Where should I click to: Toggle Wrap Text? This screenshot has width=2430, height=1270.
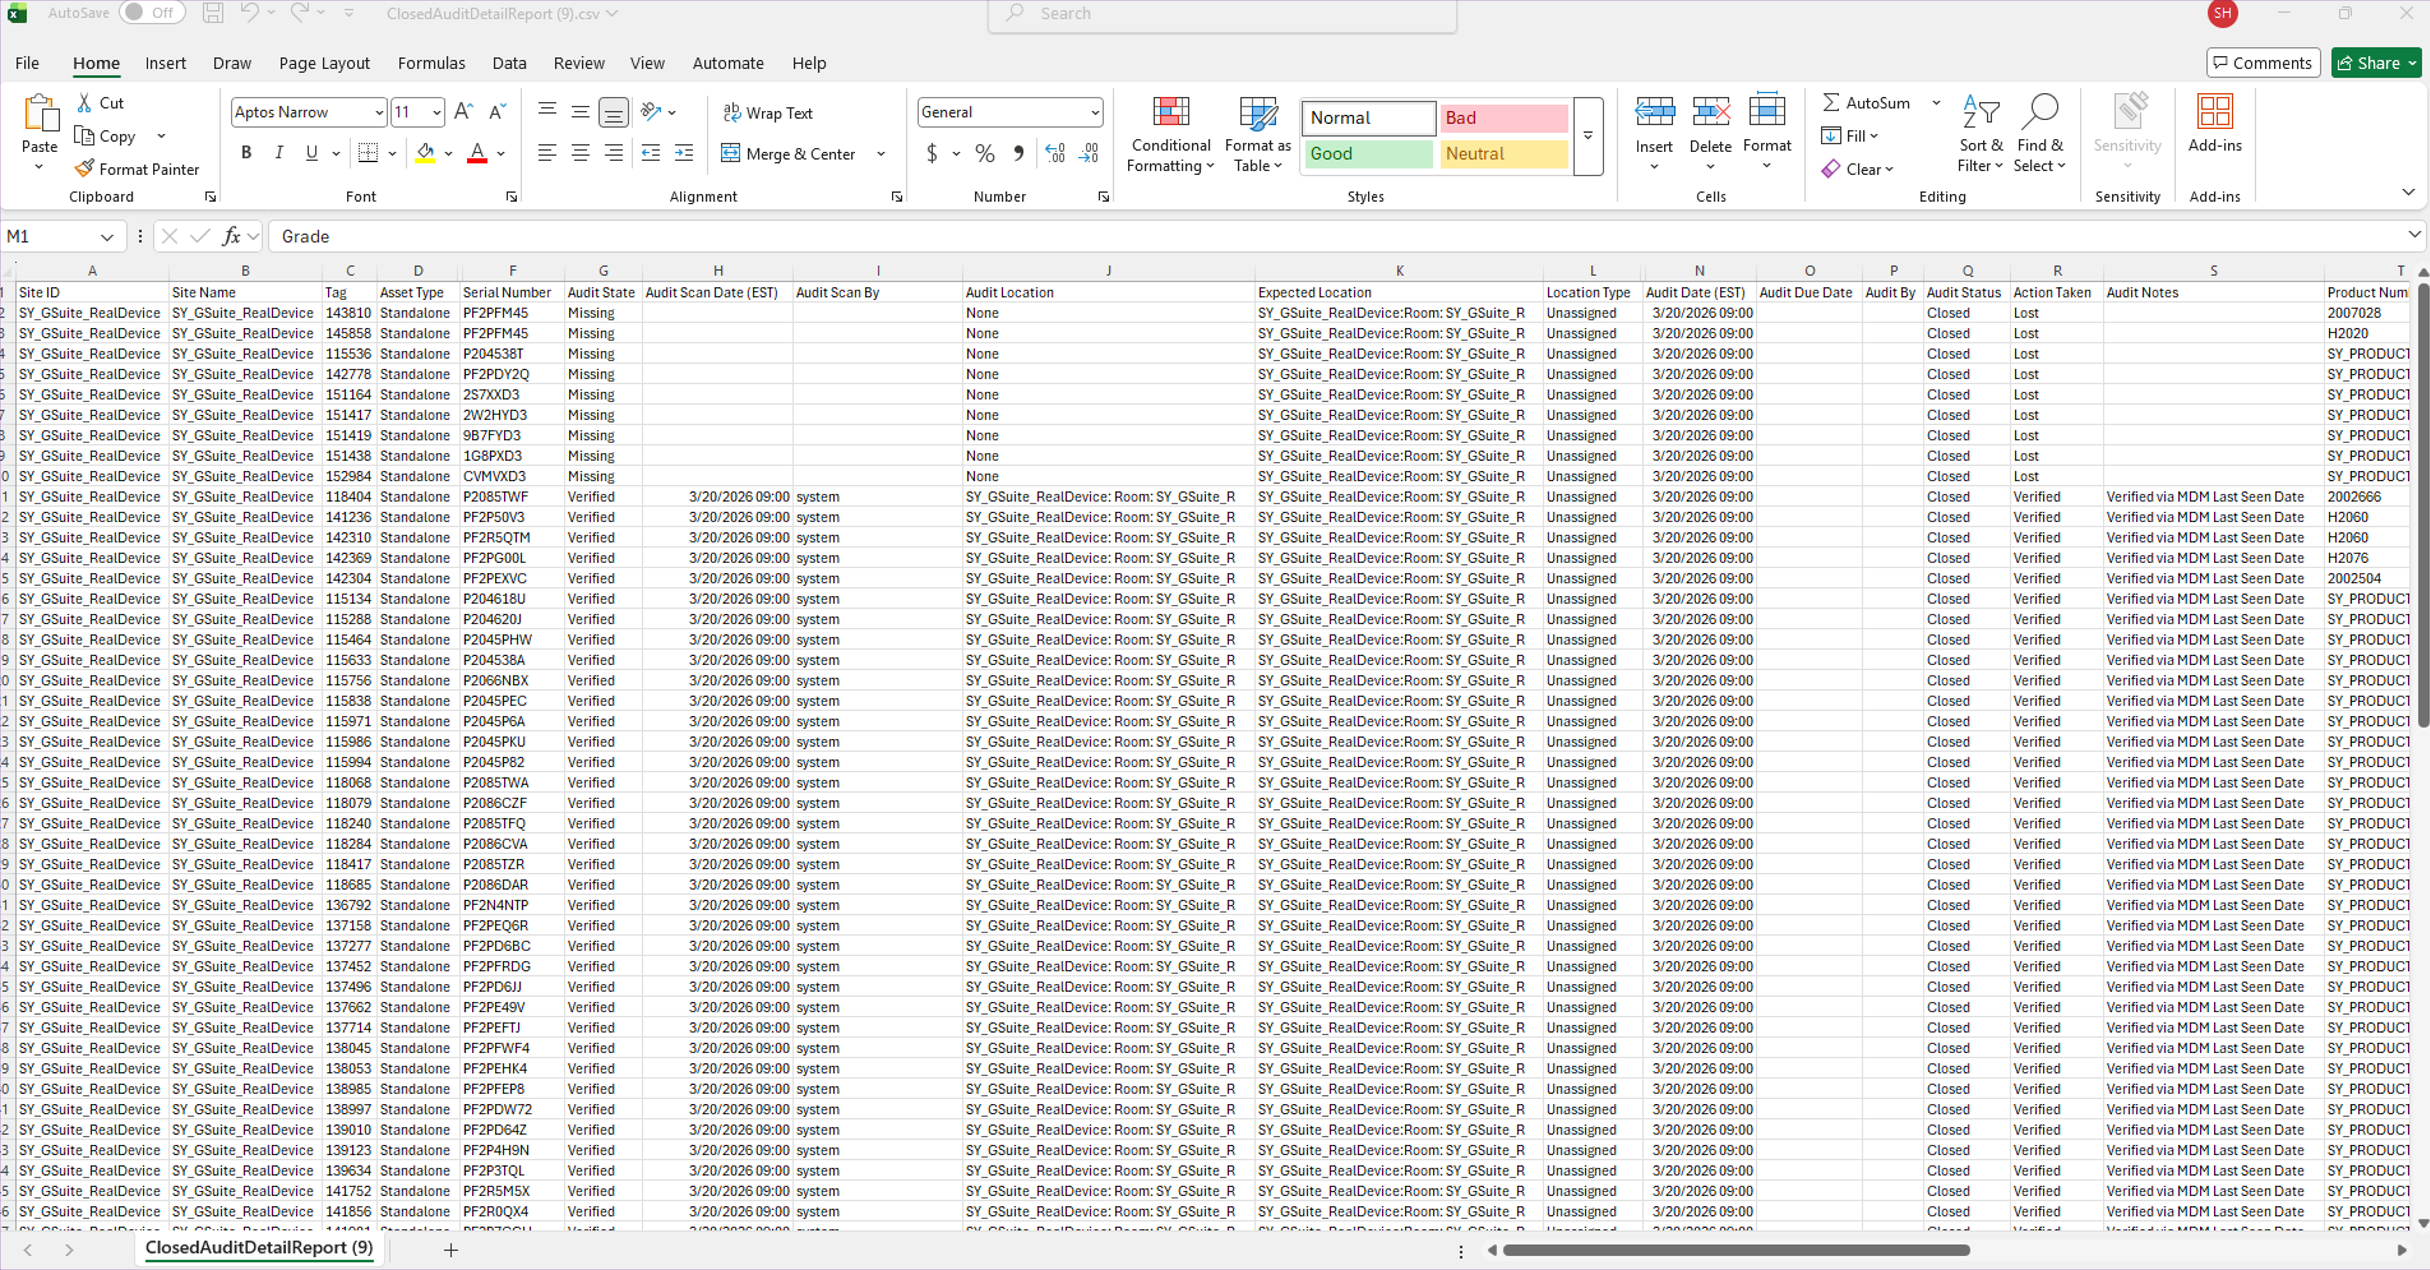pos(768,113)
